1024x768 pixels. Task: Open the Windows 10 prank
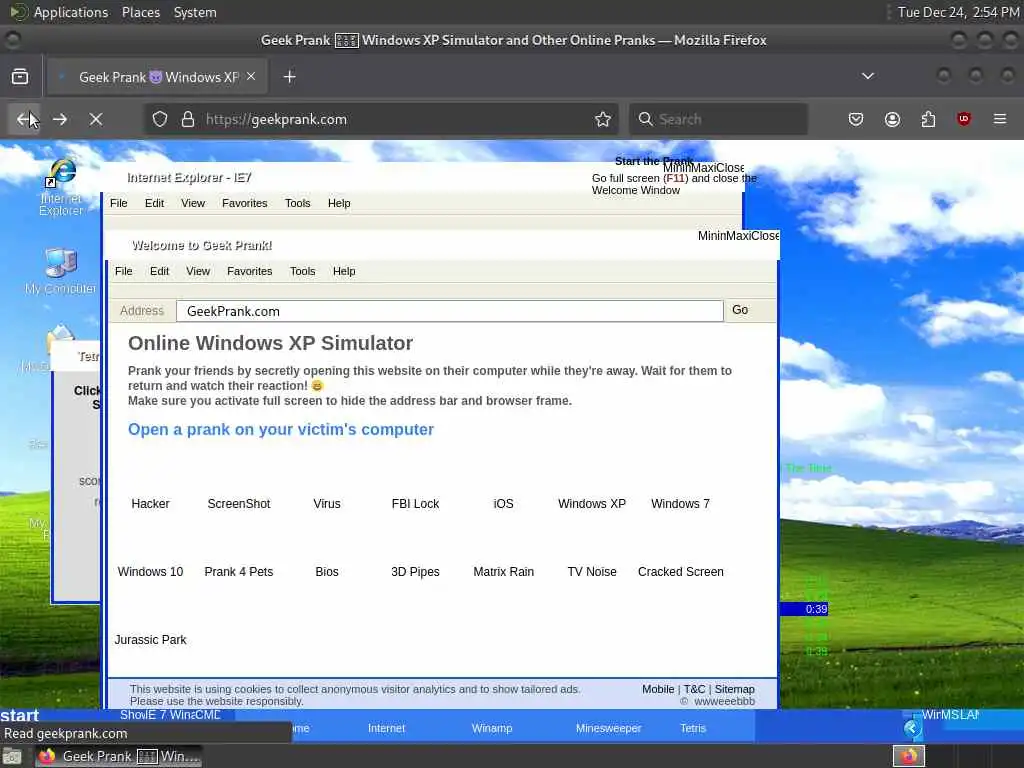(x=150, y=571)
